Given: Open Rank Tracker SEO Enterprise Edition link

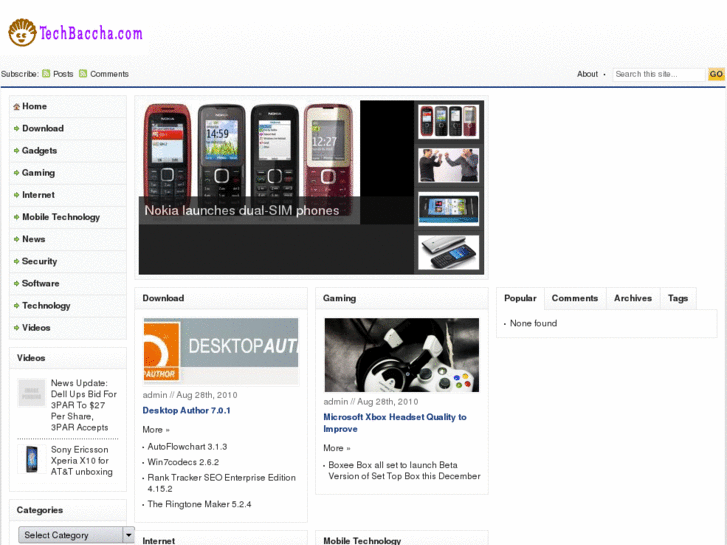Looking at the screenshot, I should tap(222, 483).
